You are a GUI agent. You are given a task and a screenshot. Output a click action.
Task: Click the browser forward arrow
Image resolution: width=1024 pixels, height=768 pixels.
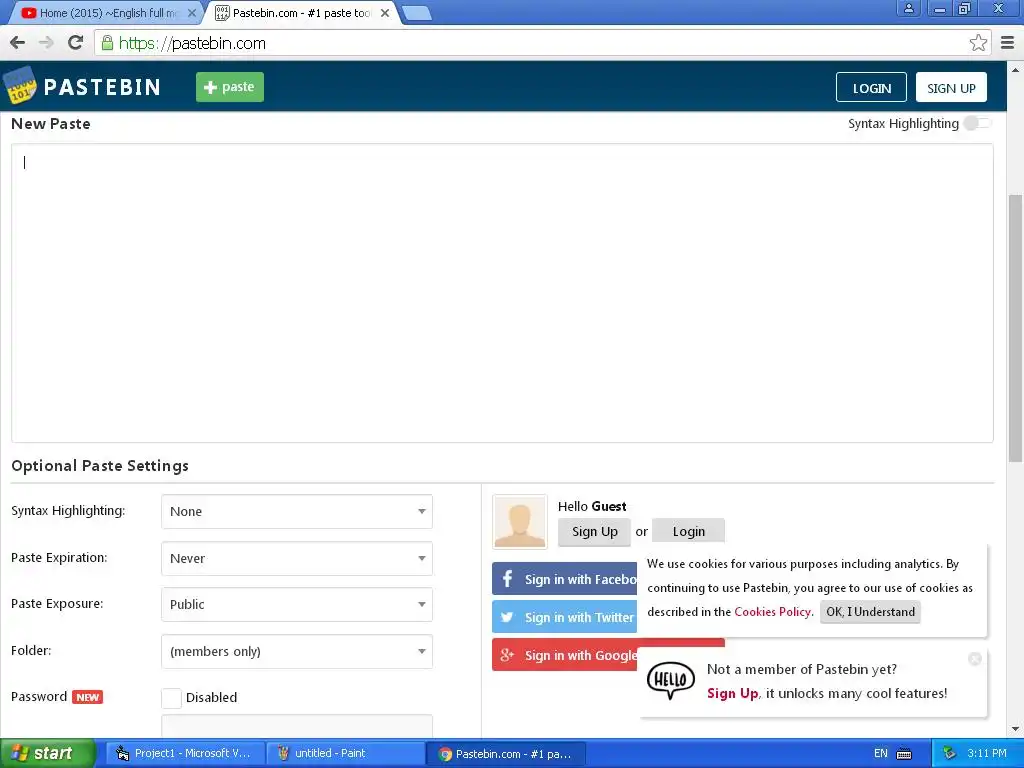[46, 43]
